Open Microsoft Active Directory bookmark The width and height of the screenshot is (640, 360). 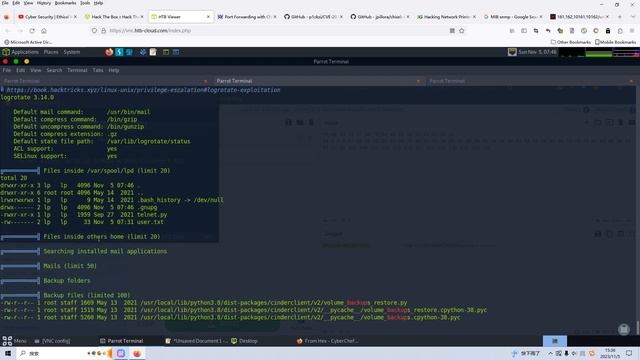click(x=28, y=42)
